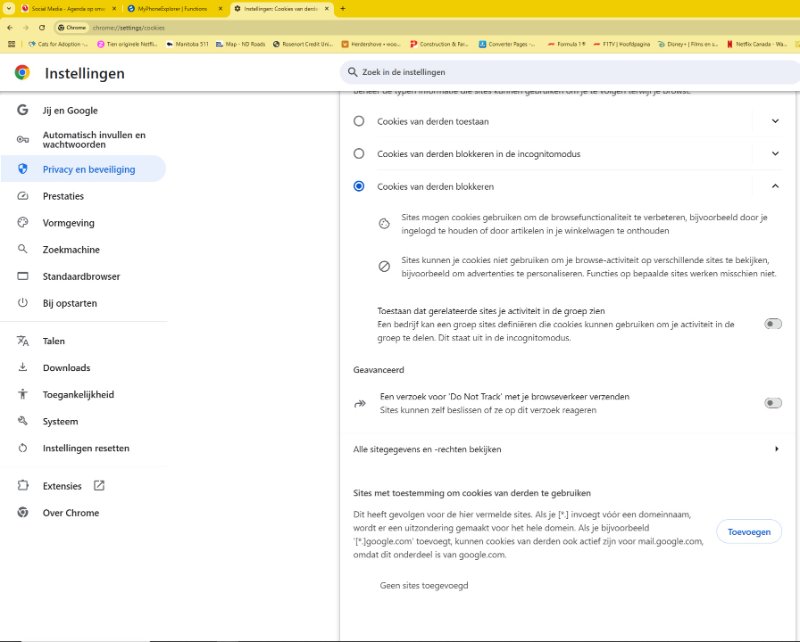Open Alle sitegegevens en -rechten bekijken

tap(567, 449)
